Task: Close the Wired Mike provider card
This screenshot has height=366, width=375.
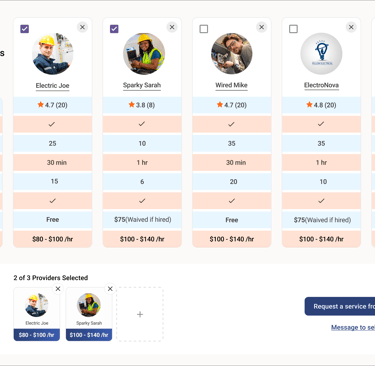Action: tap(262, 27)
